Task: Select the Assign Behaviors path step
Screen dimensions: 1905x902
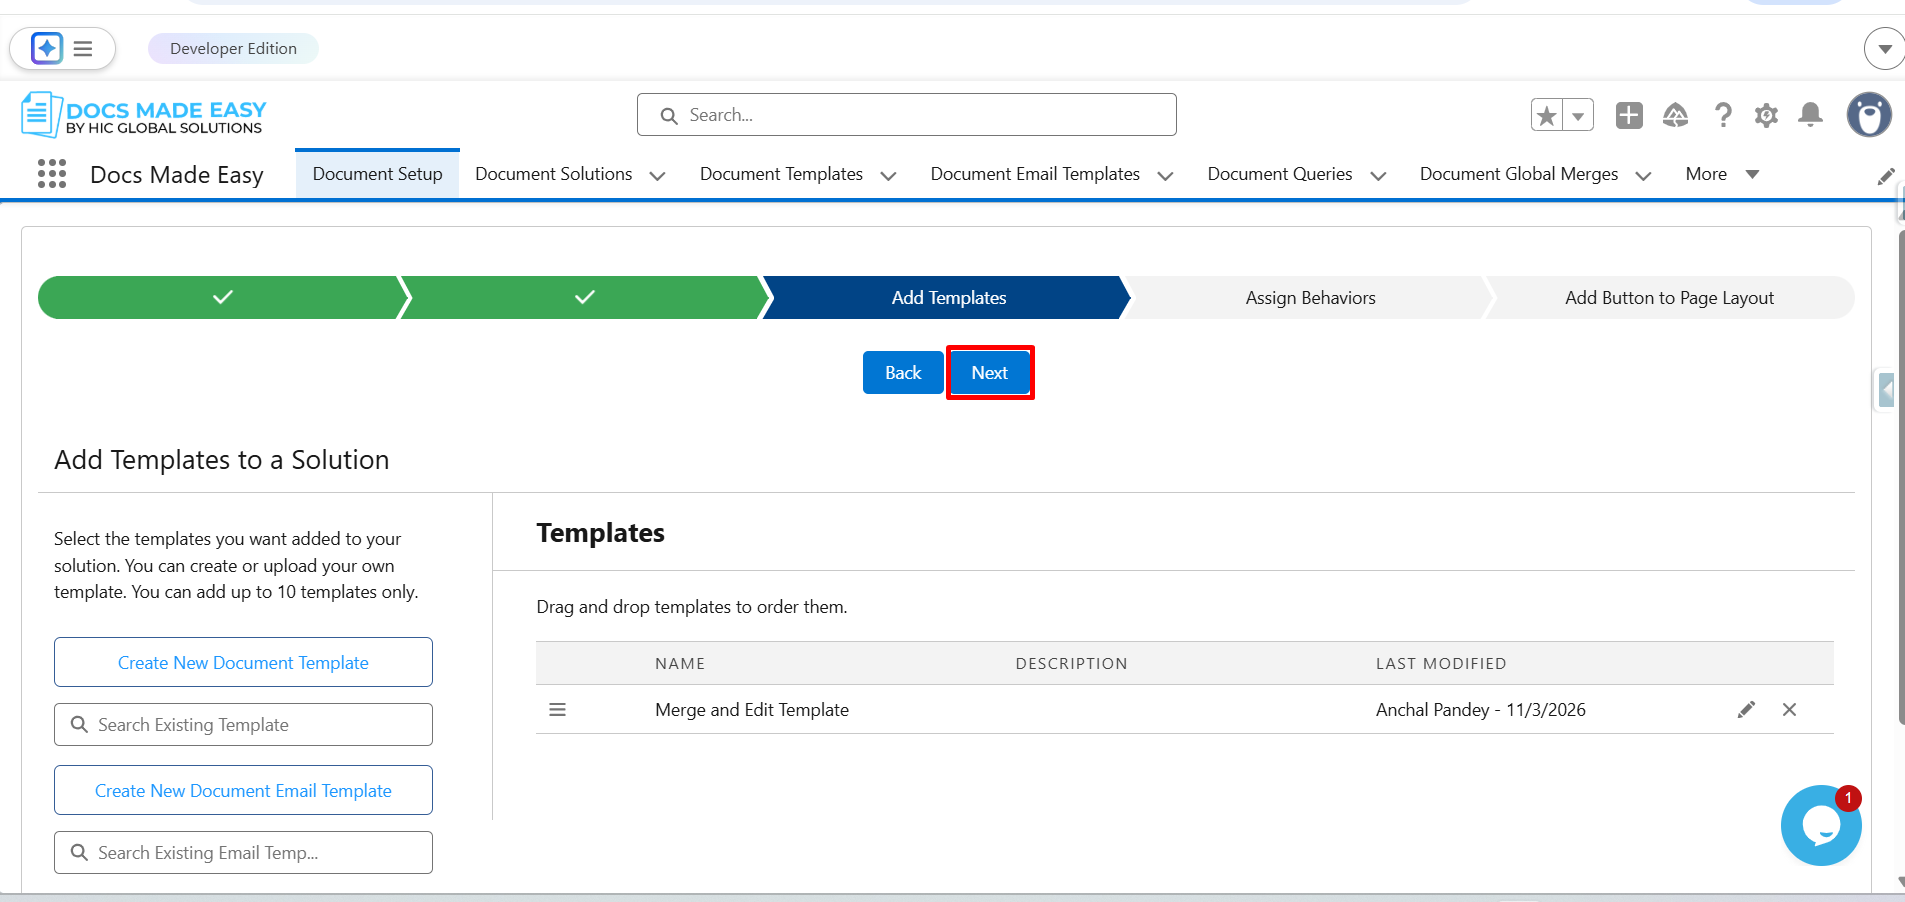Action: [x=1310, y=298]
